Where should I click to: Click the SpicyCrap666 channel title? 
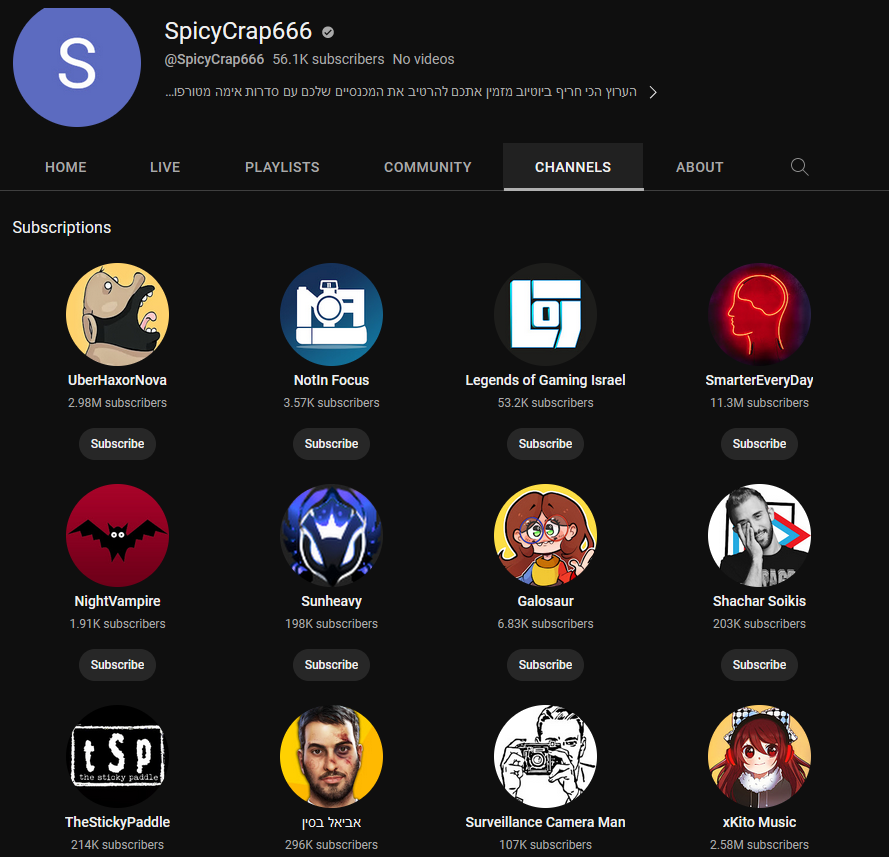(x=238, y=31)
